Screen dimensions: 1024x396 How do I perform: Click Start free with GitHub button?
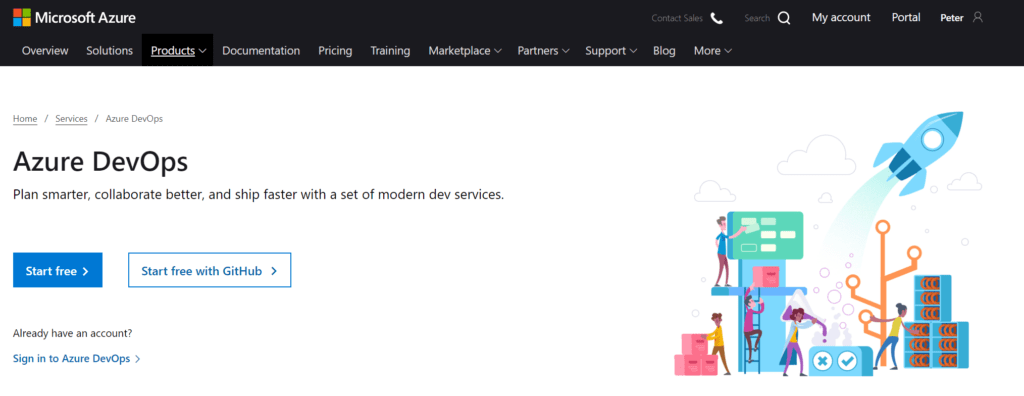pyautogui.click(x=210, y=271)
